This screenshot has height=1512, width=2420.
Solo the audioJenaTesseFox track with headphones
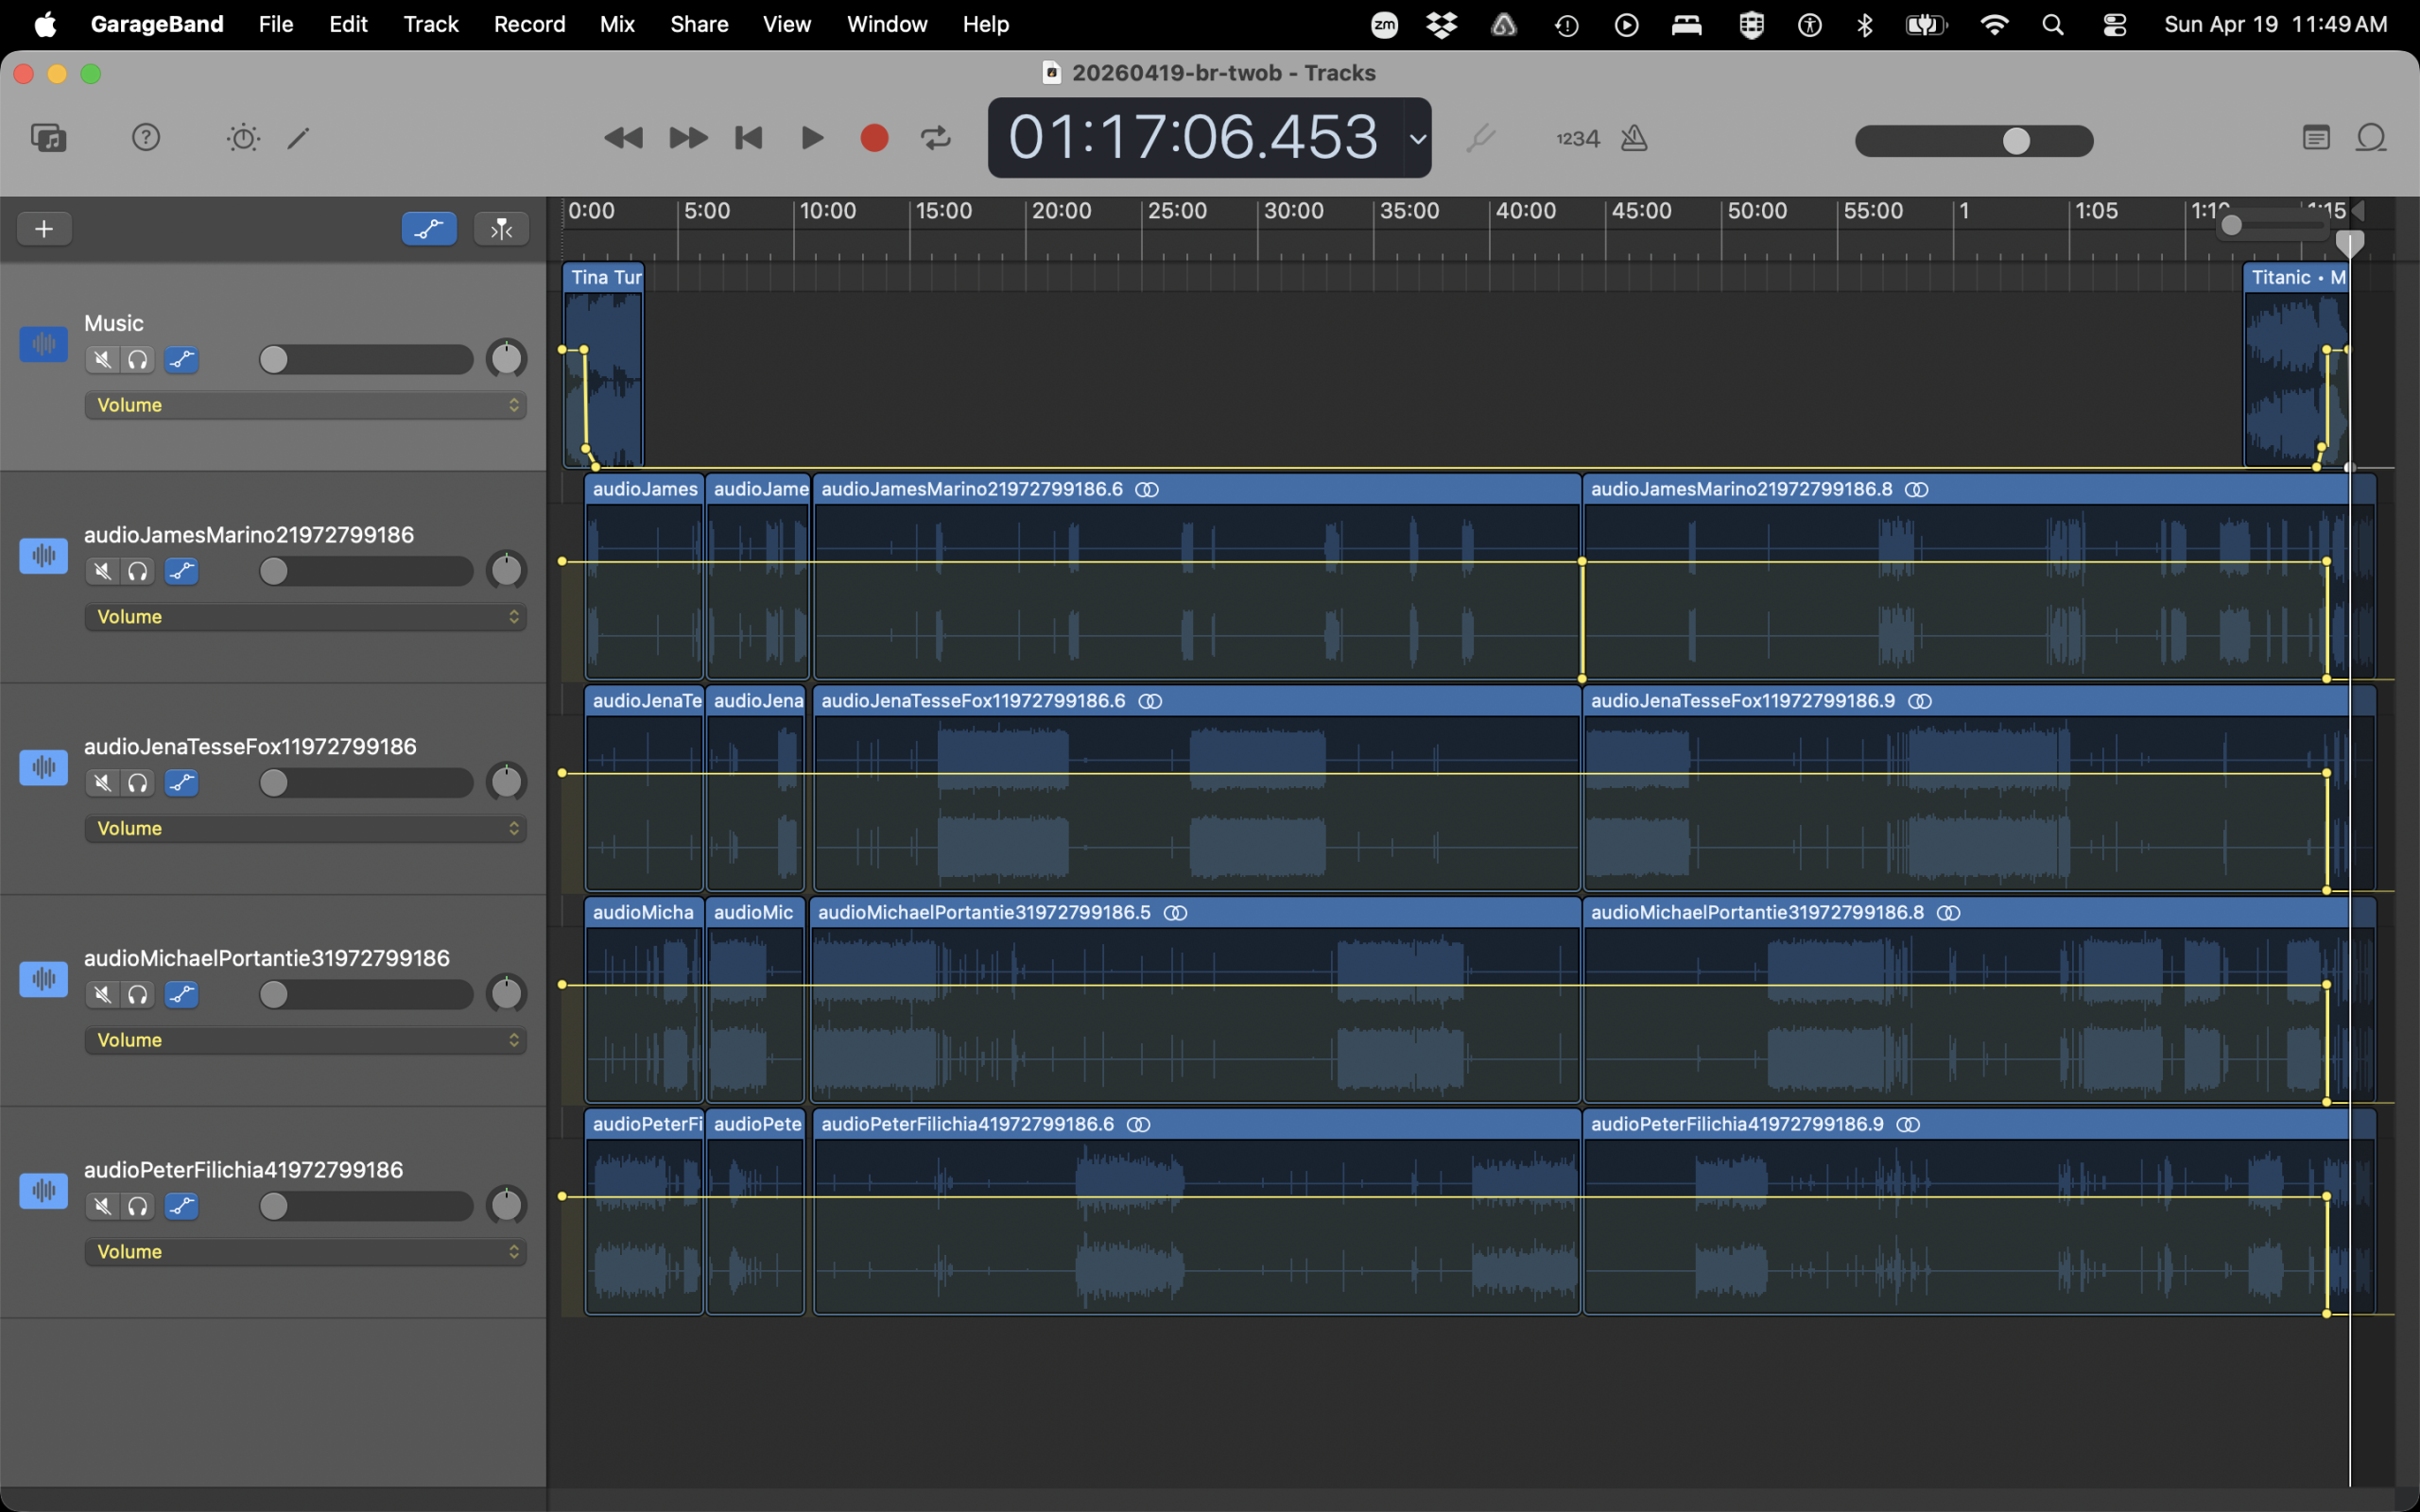tap(138, 783)
